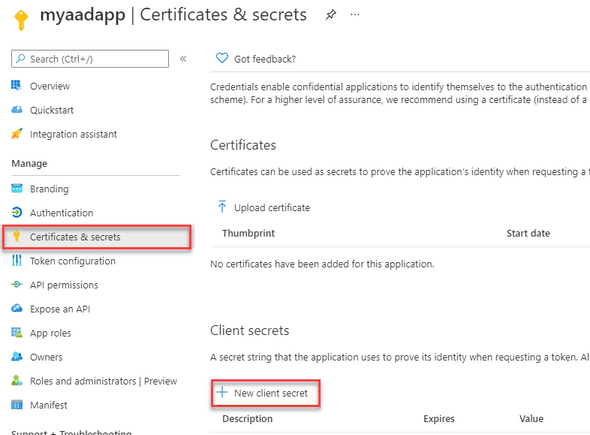Click Upload certificate
The height and width of the screenshot is (435, 590).
coord(272,208)
